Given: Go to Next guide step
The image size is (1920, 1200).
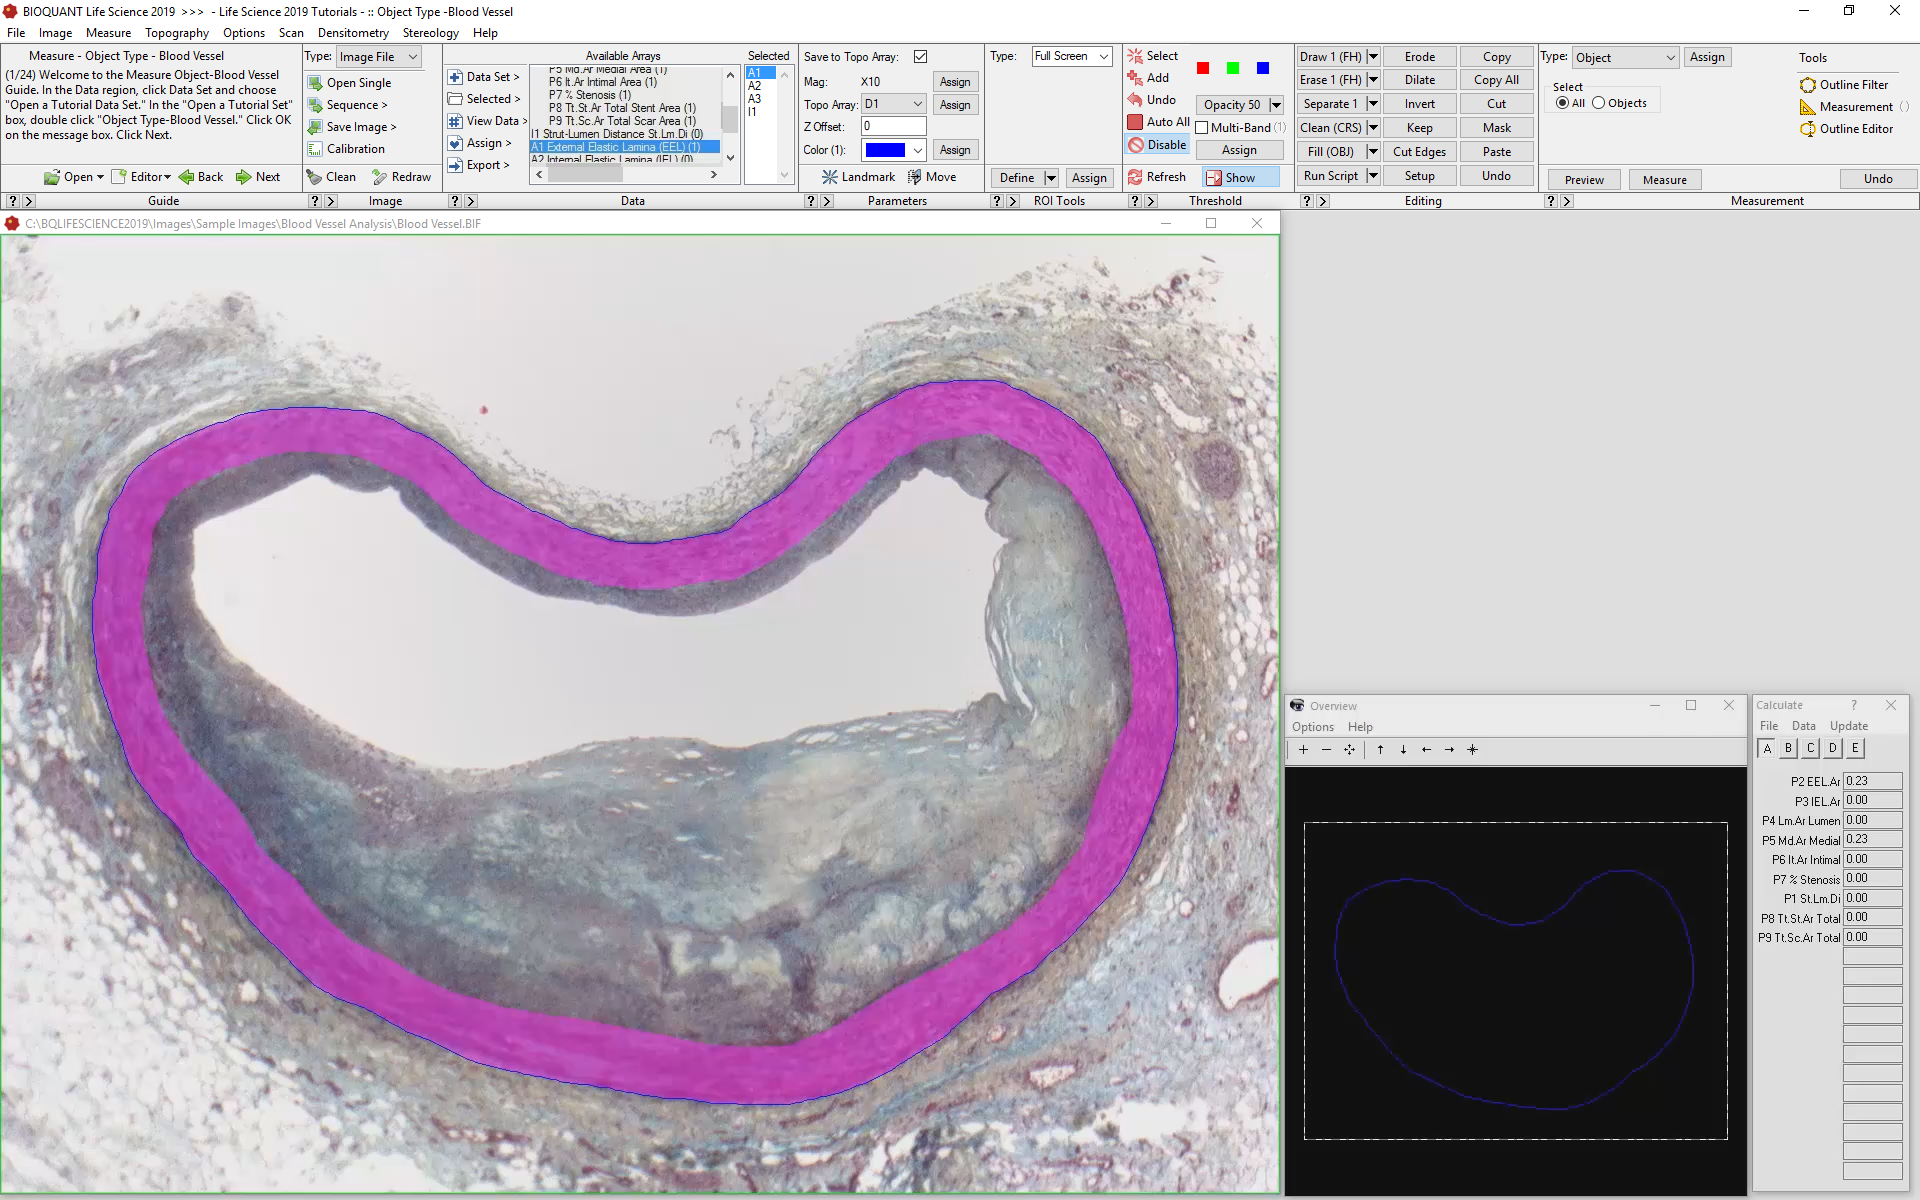Looking at the screenshot, I should click(258, 177).
